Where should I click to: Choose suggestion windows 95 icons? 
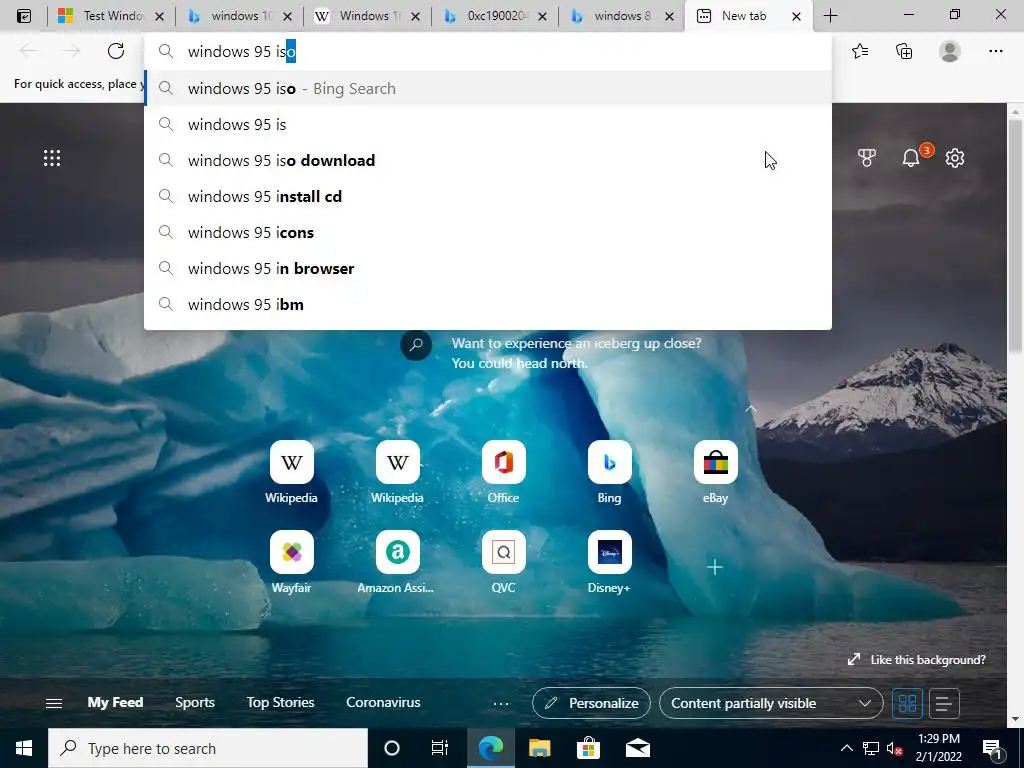[488, 232]
